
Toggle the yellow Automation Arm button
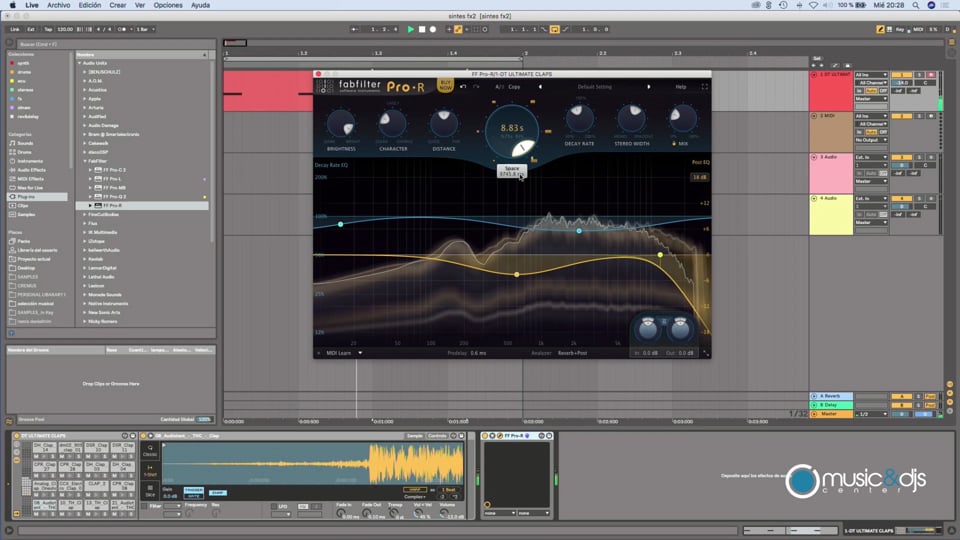point(458,29)
